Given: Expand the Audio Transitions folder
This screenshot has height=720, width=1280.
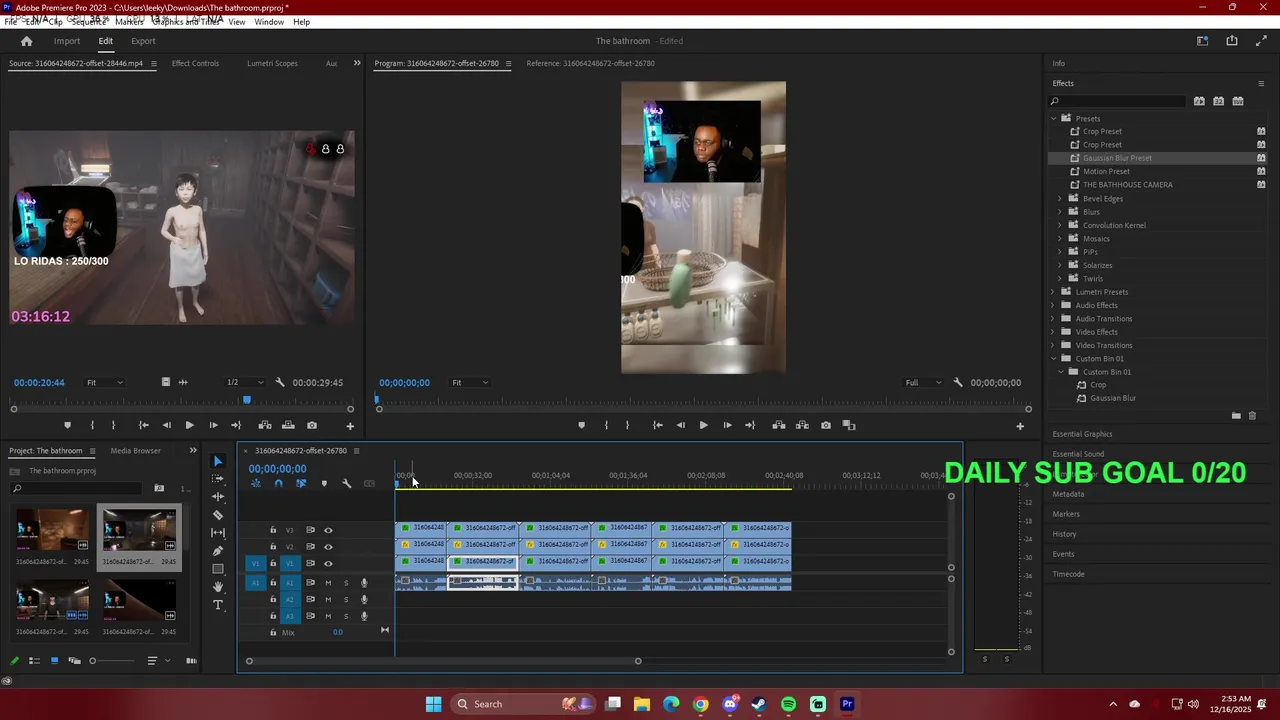Looking at the screenshot, I should (1053, 319).
